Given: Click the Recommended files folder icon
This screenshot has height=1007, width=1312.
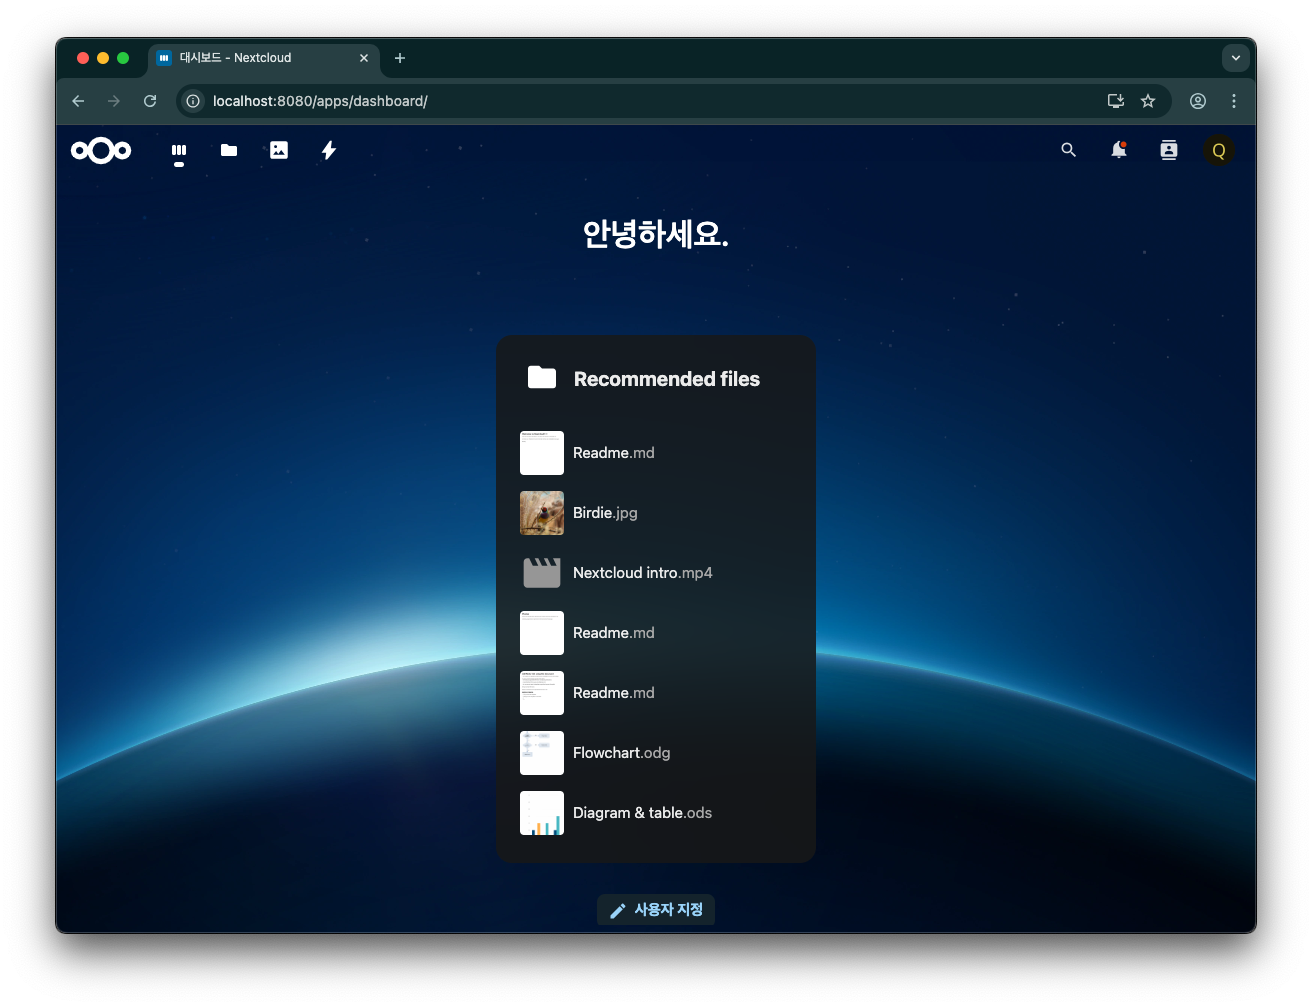Looking at the screenshot, I should pos(542,377).
